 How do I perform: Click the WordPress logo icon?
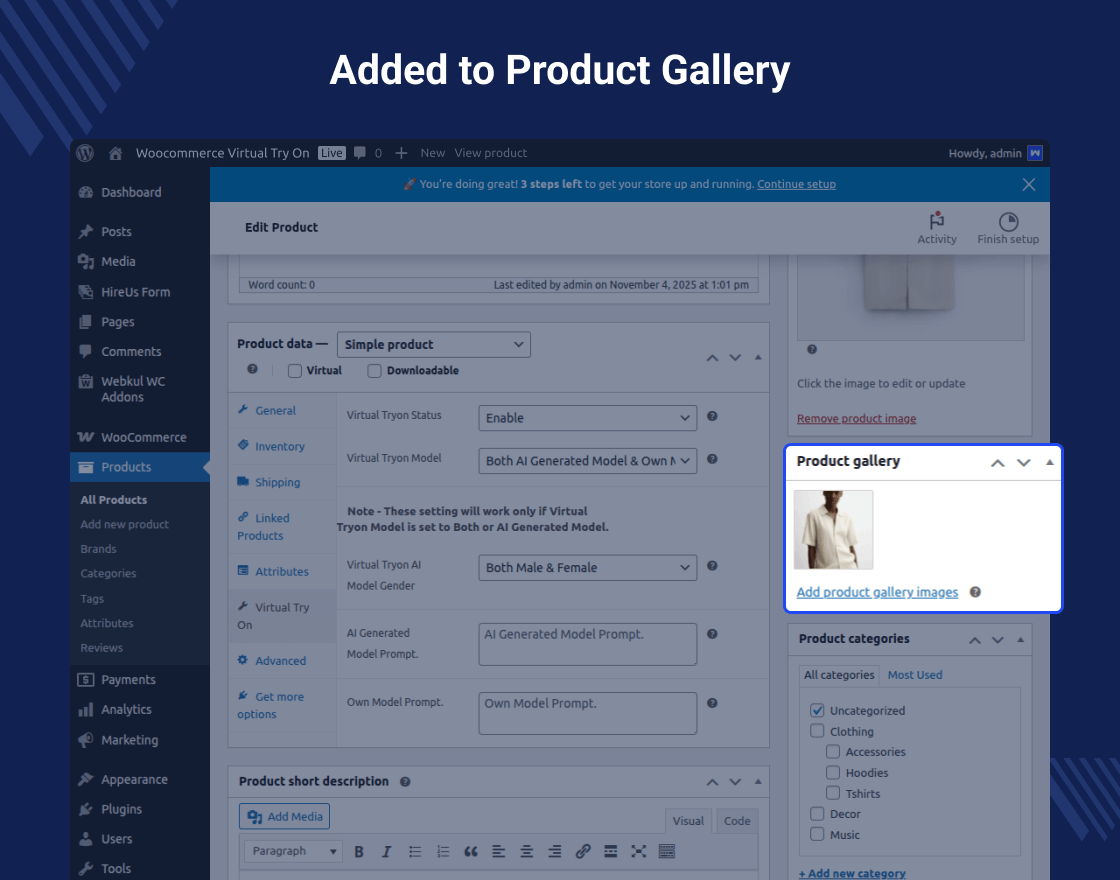86,153
